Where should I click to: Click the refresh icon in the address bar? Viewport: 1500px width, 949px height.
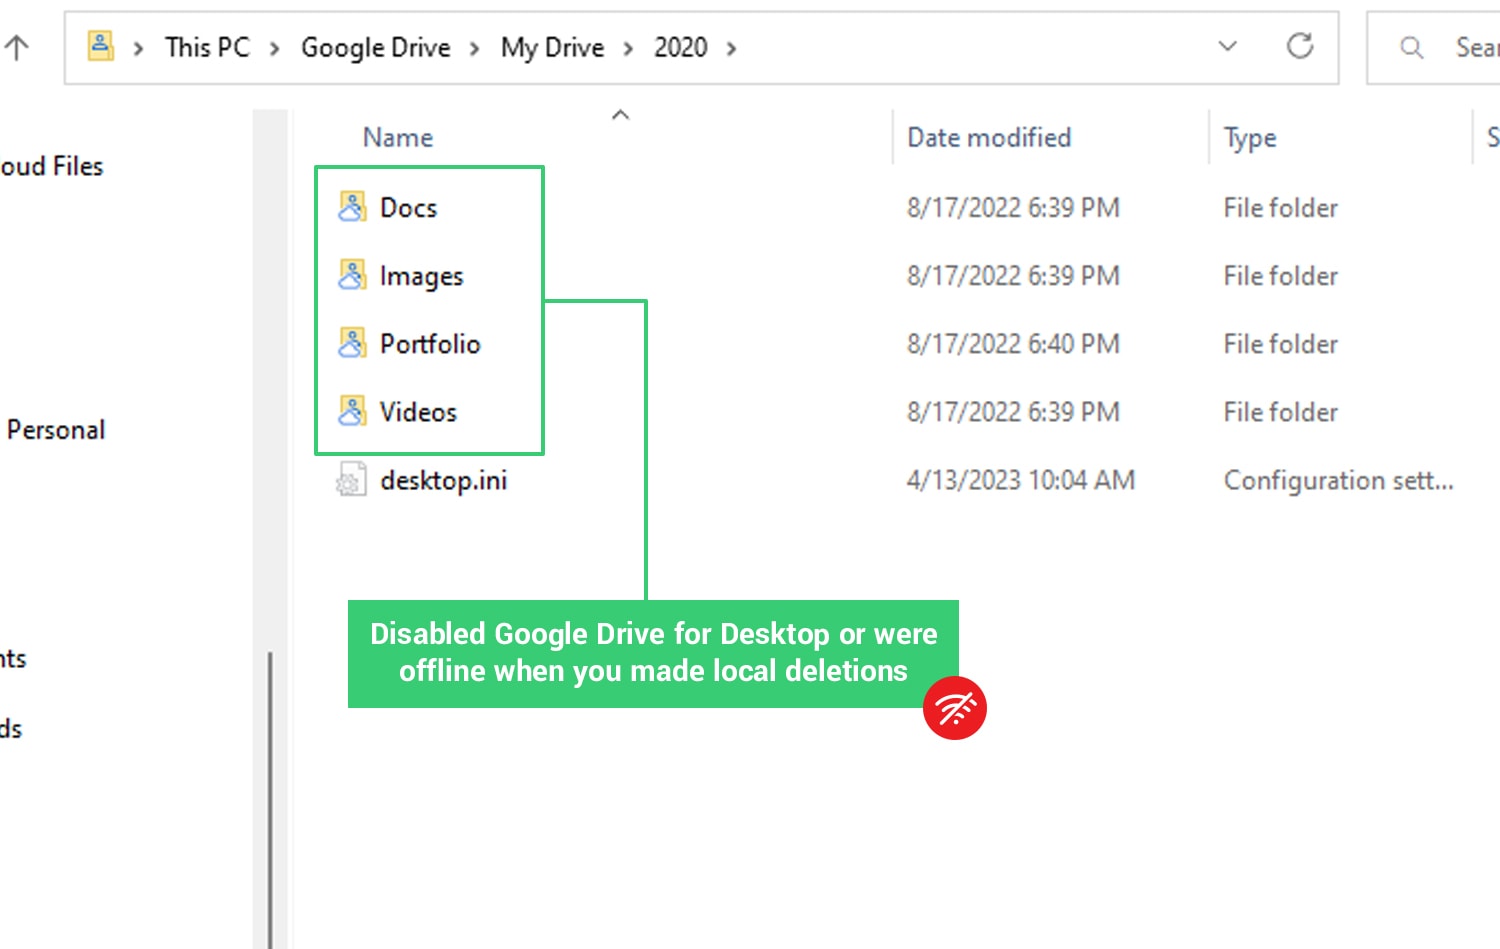click(1300, 46)
